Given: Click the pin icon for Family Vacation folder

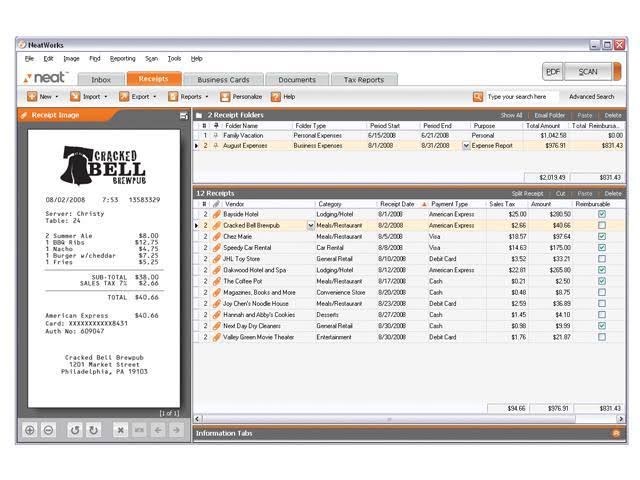Looking at the screenshot, I should 216,136.
